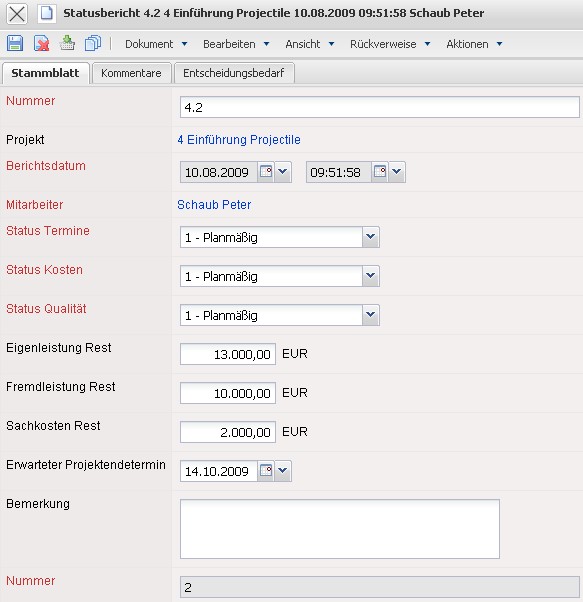The height and width of the screenshot is (602, 583).
Task: Open the Schaub Peter employee link
Action: (214, 205)
